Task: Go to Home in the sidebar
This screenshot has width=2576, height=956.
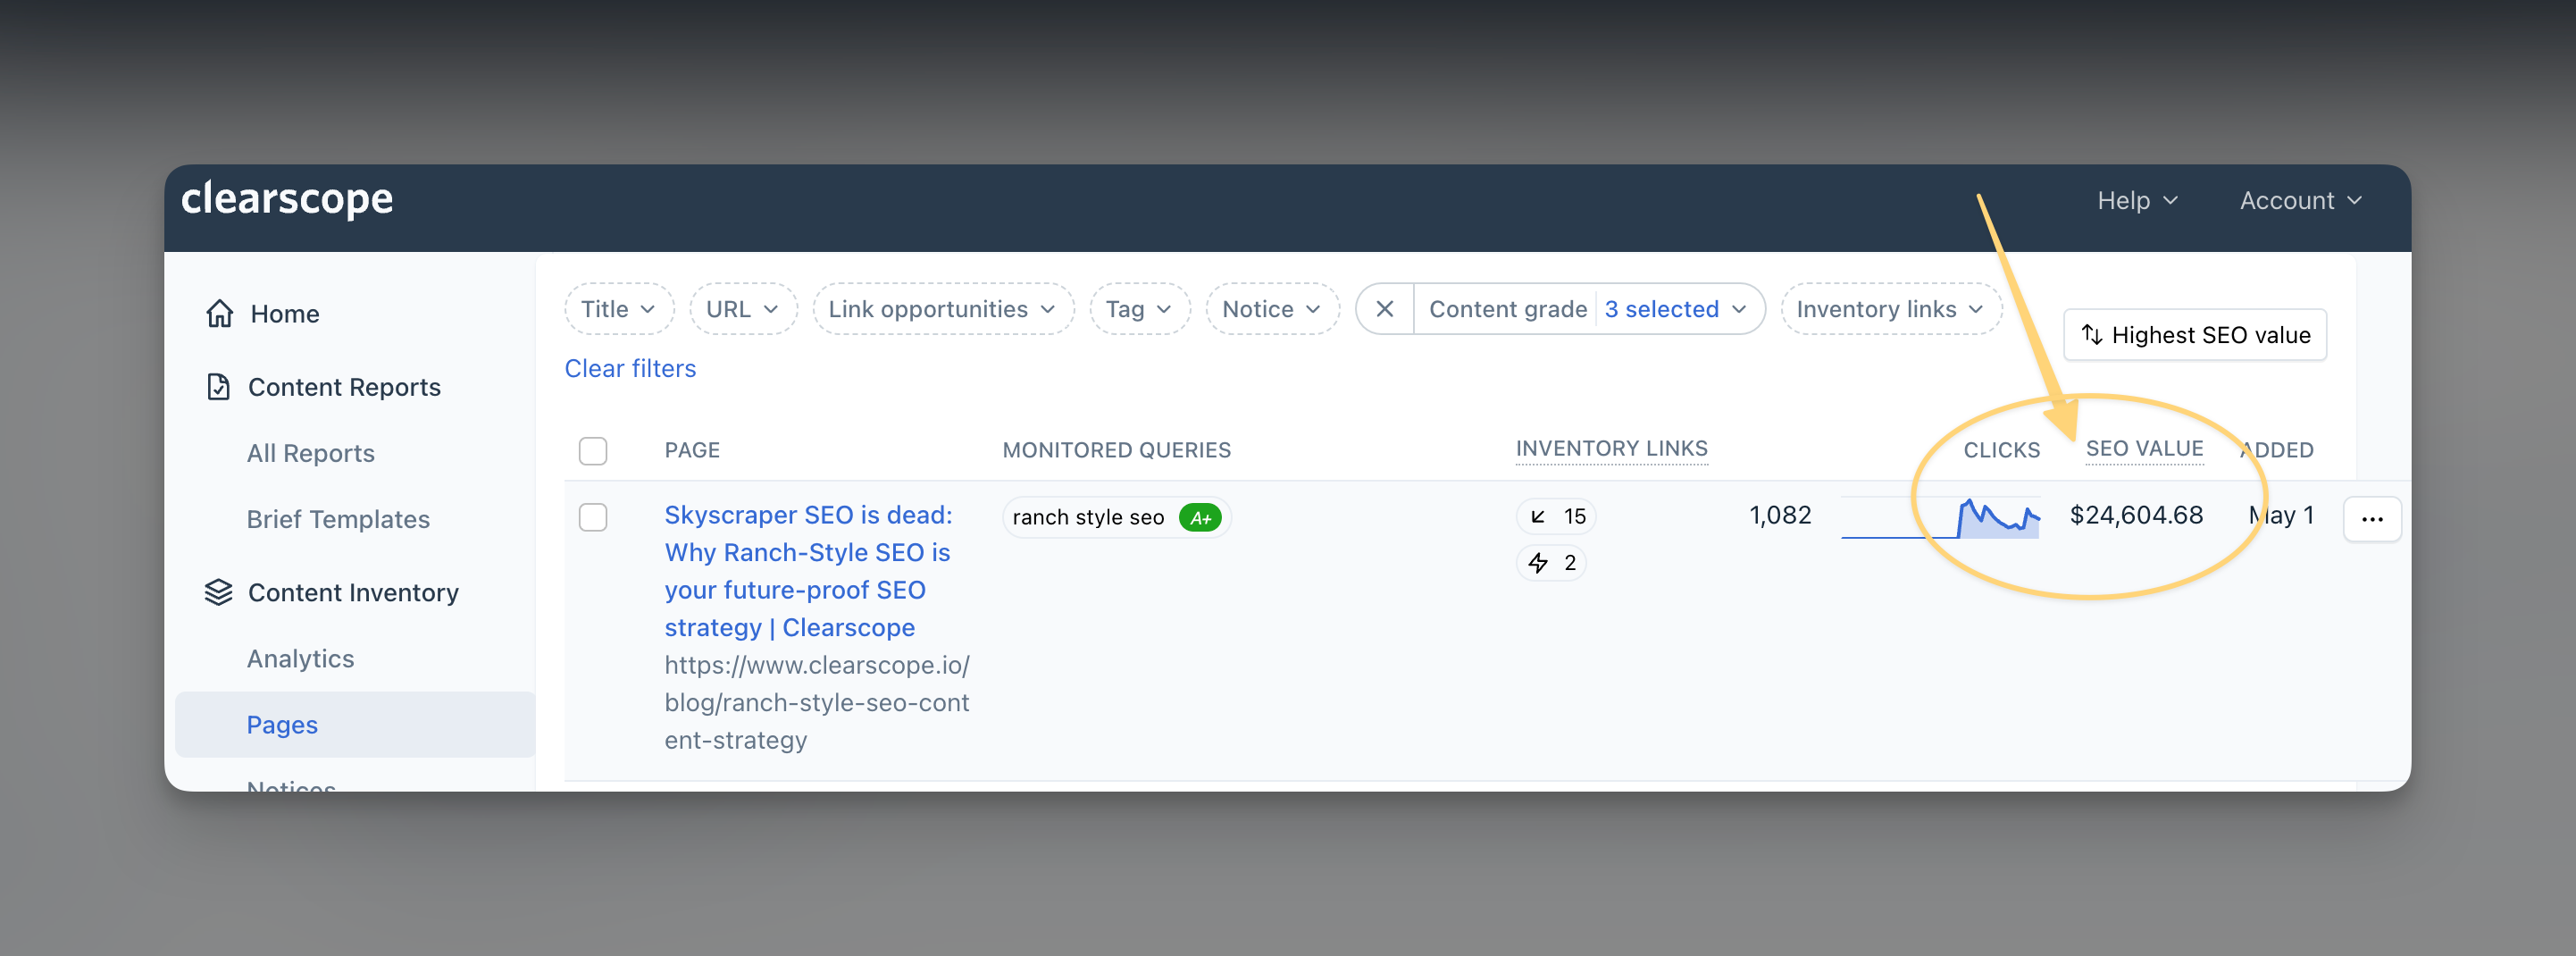Action: tap(285, 314)
